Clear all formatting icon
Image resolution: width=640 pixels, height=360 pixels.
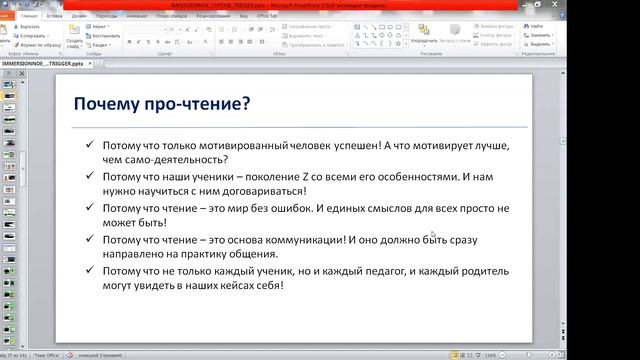pyautogui.click(x=209, y=29)
